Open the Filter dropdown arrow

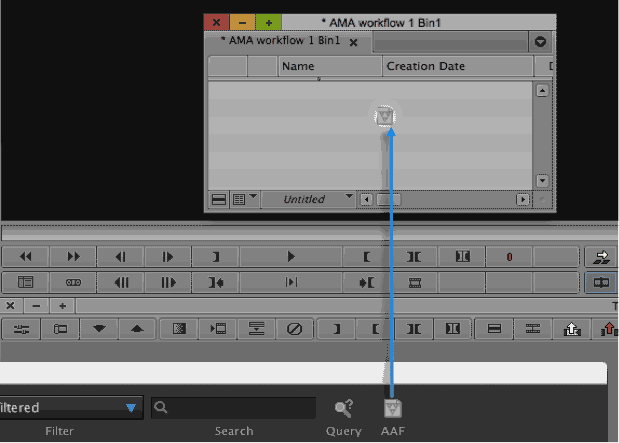[x=131, y=407]
